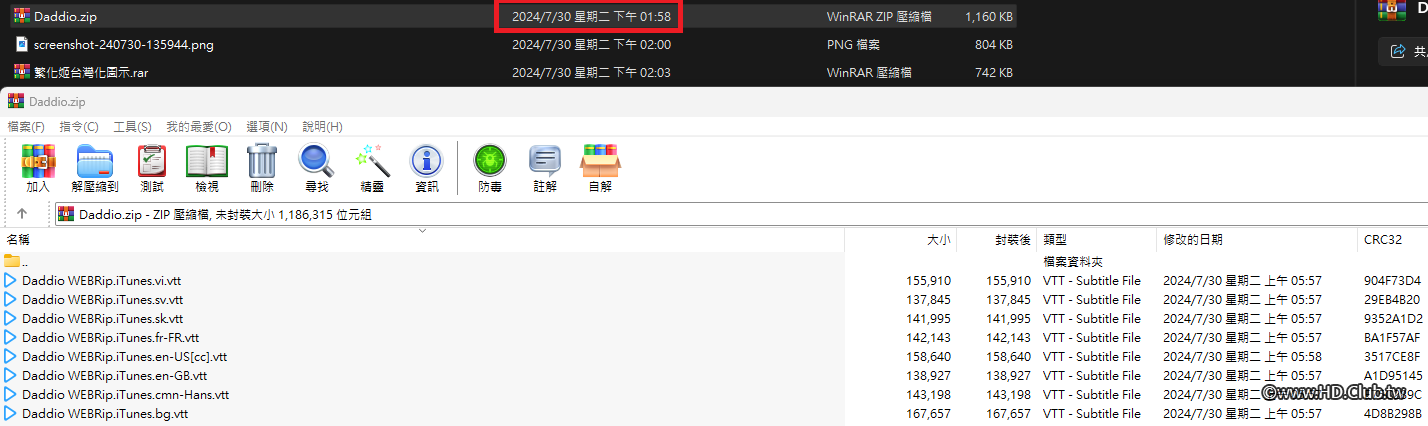The height and width of the screenshot is (426, 1428).
Task: Sort by the 類型 column header
Action: 1096,240
